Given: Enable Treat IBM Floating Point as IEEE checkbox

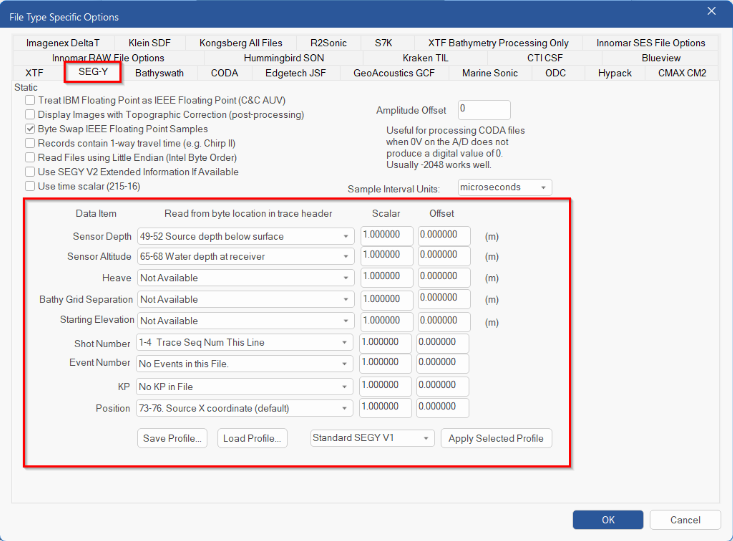Looking at the screenshot, I should (30, 100).
